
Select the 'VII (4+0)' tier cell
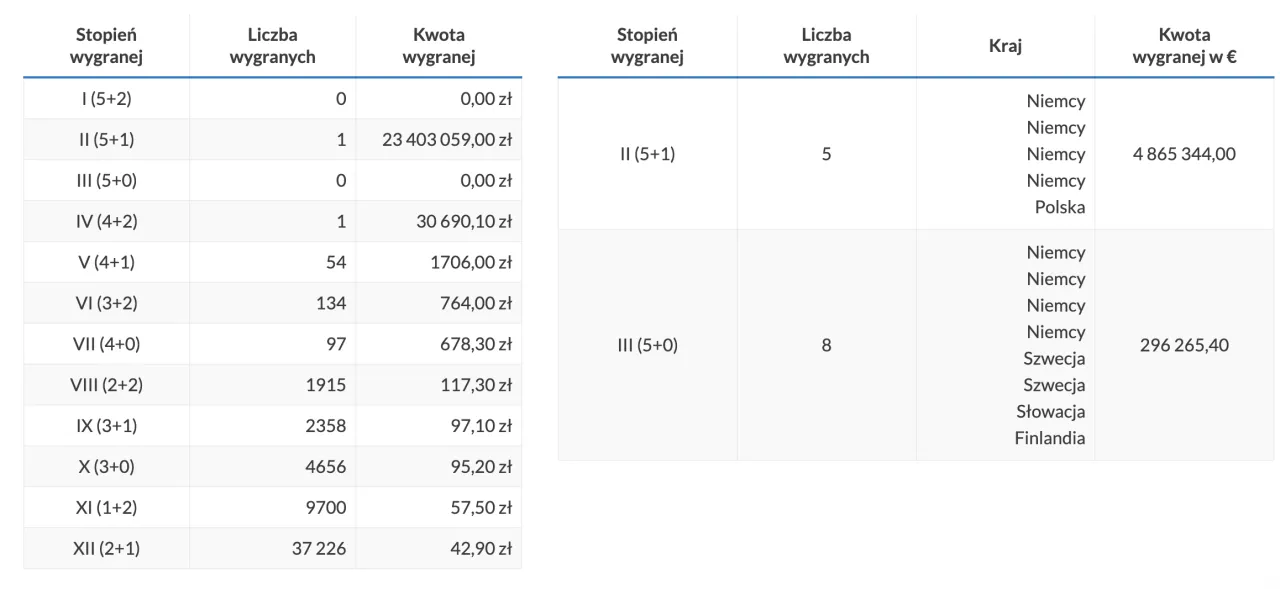(106, 344)
